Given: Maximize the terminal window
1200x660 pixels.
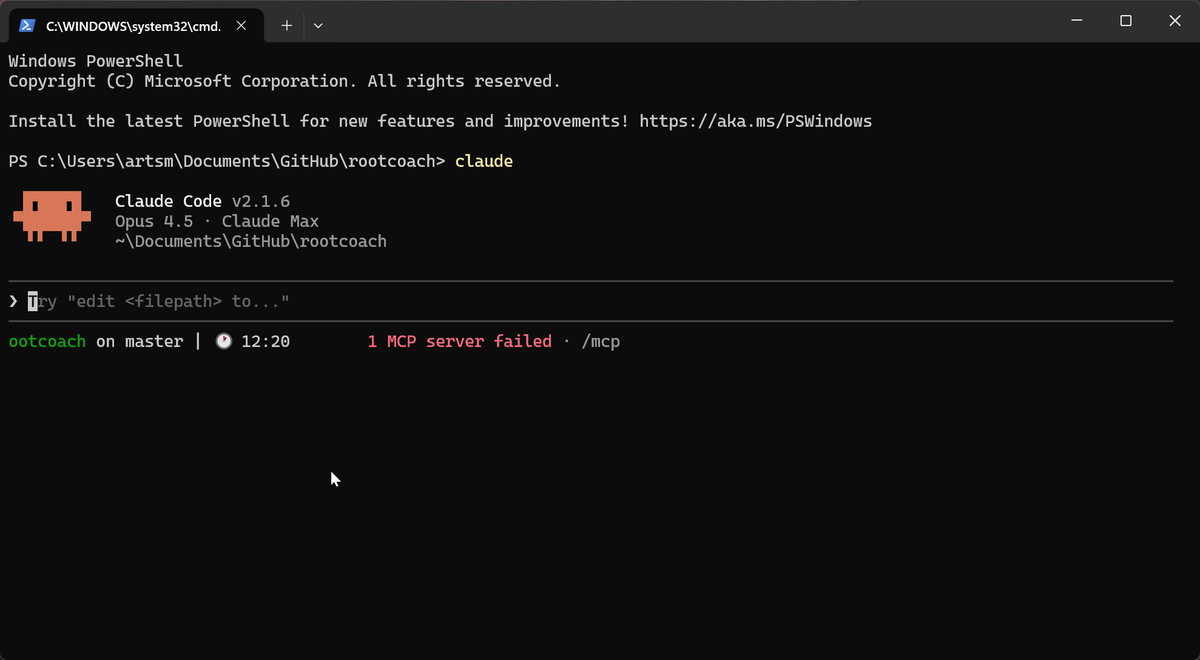Looking at the screenshot, I should 1125,21.
